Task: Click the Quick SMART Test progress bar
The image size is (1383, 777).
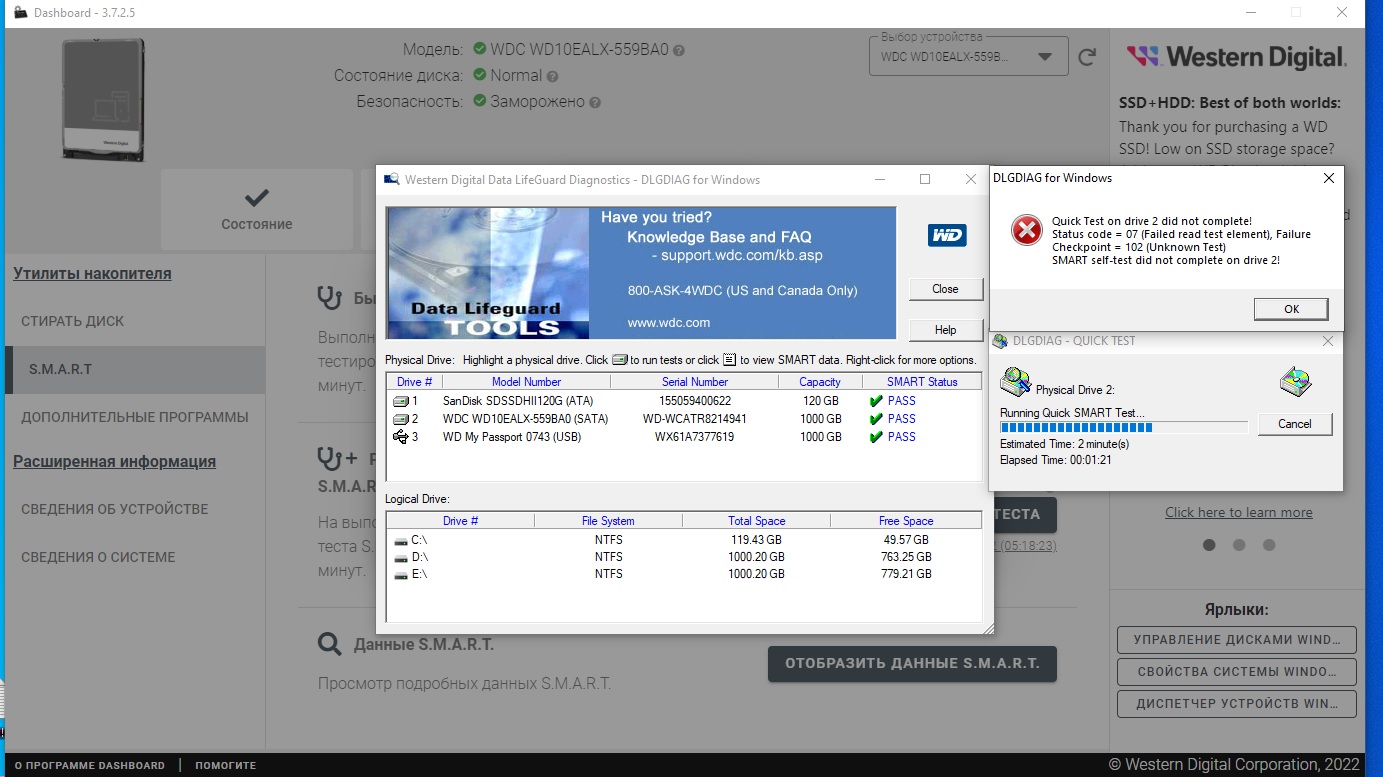Action: [x=1124, y=427]
